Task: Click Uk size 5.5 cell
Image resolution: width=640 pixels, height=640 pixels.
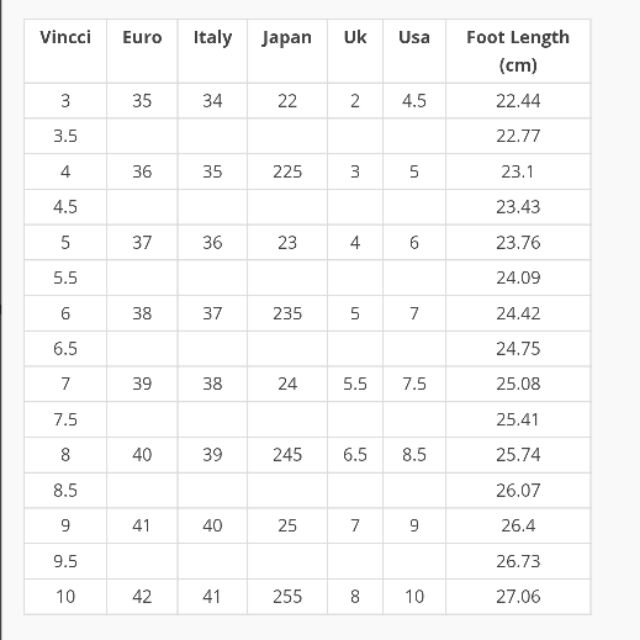Action: [355, 384]
